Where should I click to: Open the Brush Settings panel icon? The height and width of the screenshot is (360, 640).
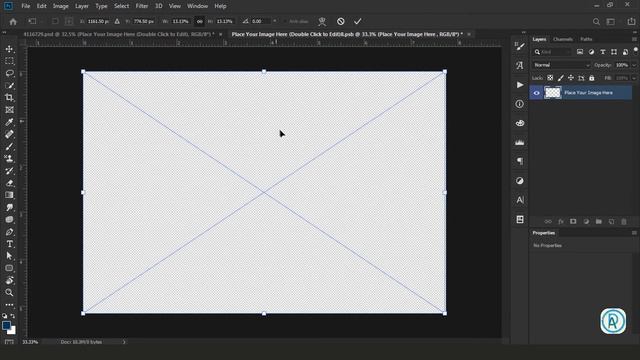pos(520,46)
